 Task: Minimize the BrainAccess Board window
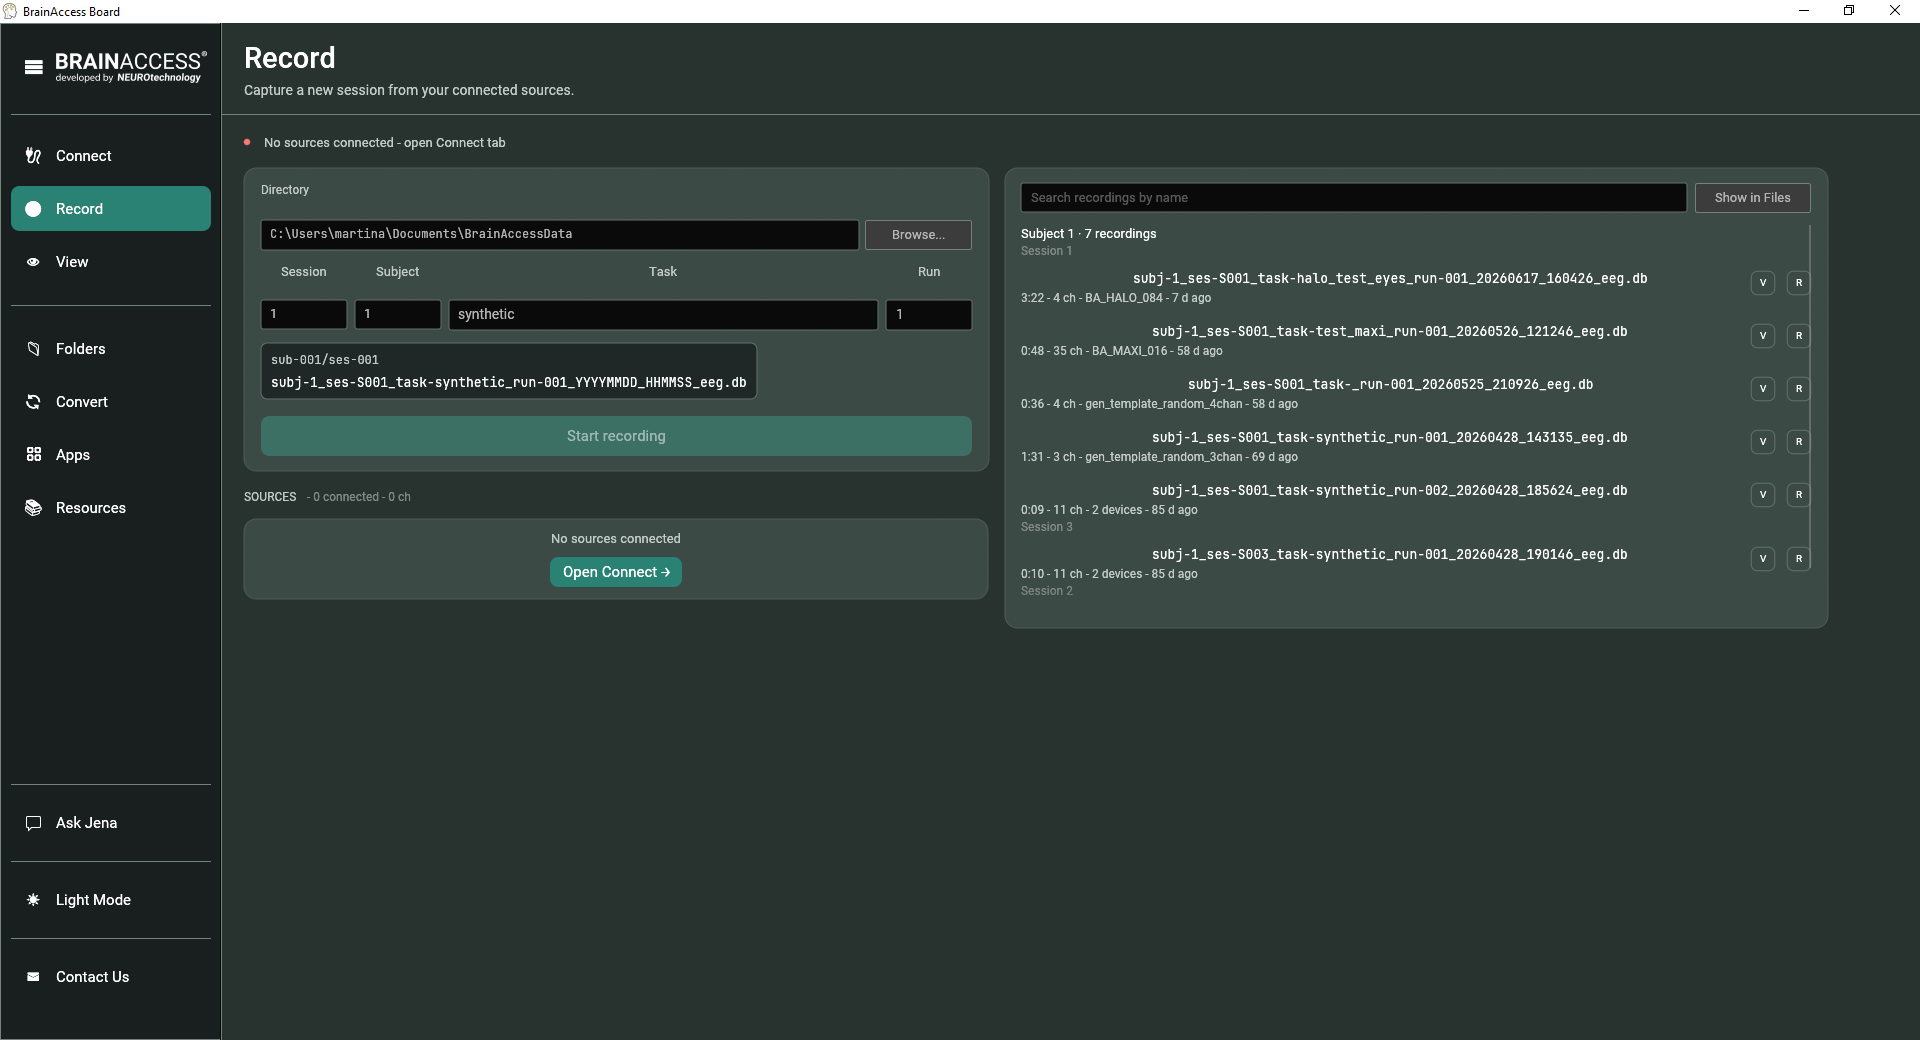pyautogui.click(x=1804, y=11)
